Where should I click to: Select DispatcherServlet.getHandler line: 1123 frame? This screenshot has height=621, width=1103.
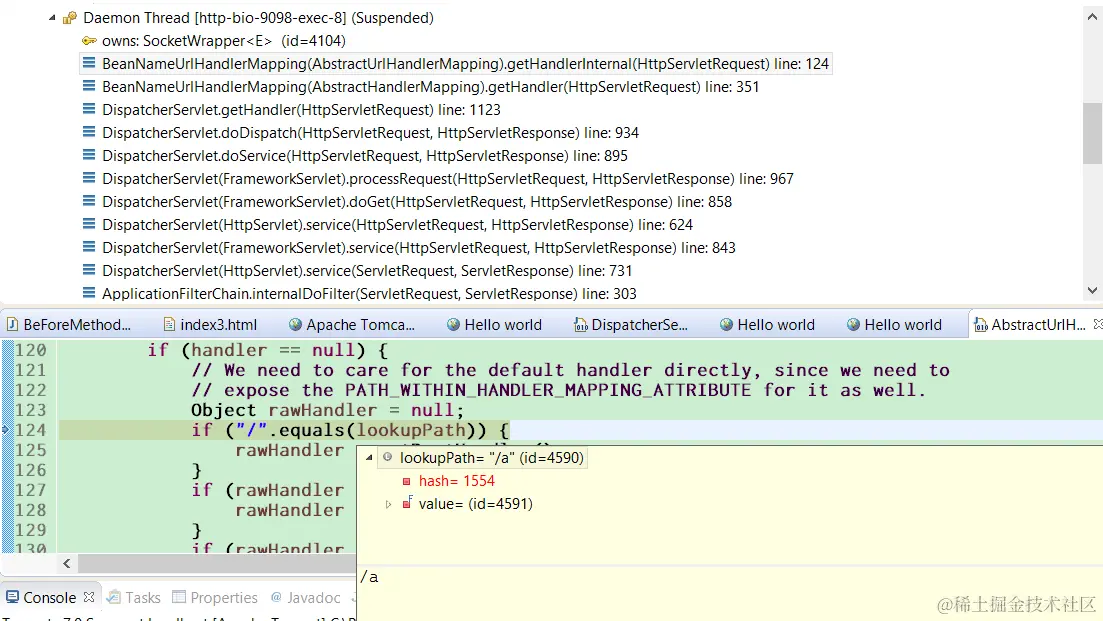pyautogui.click(x=301, y=110)
